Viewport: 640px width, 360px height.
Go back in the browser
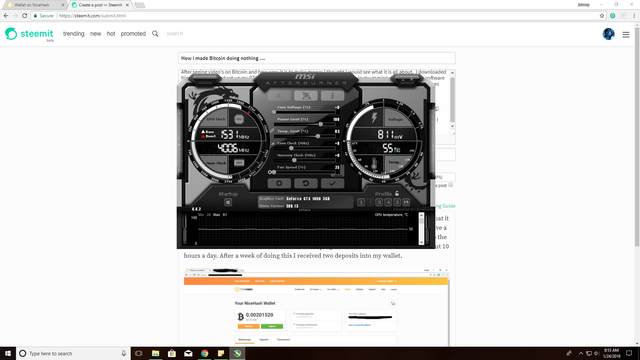pyautogui.click(x=6, y=16)
